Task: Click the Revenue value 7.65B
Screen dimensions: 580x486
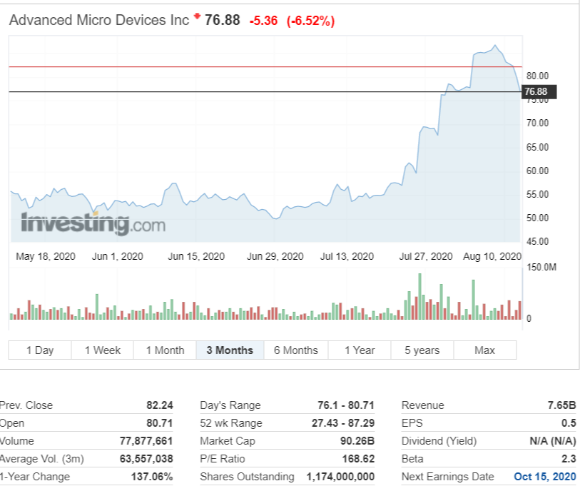Action: point(562,405)
